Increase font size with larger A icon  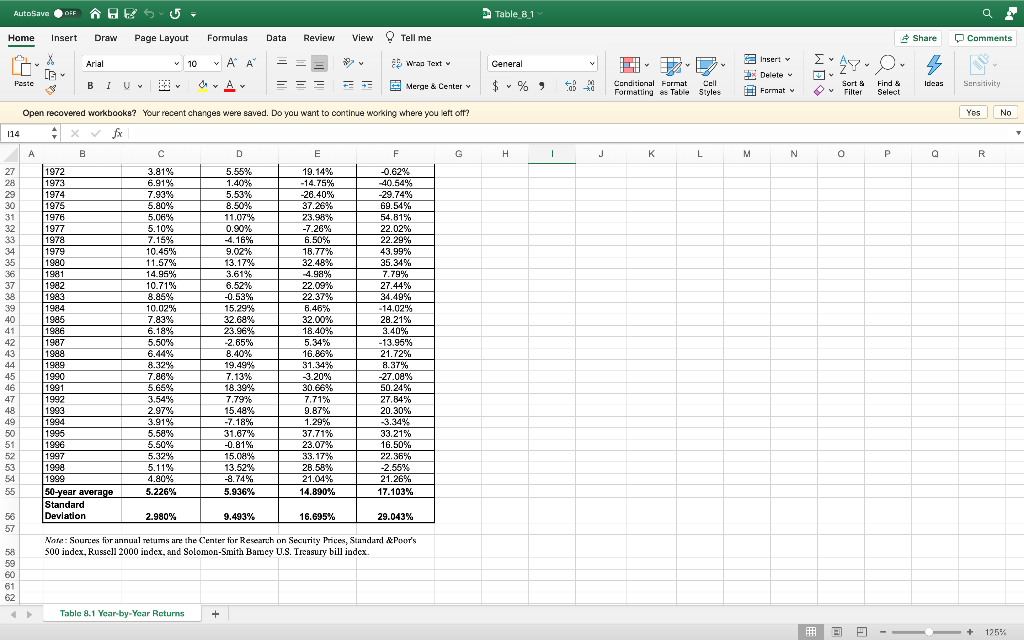(x=232, y=63)
